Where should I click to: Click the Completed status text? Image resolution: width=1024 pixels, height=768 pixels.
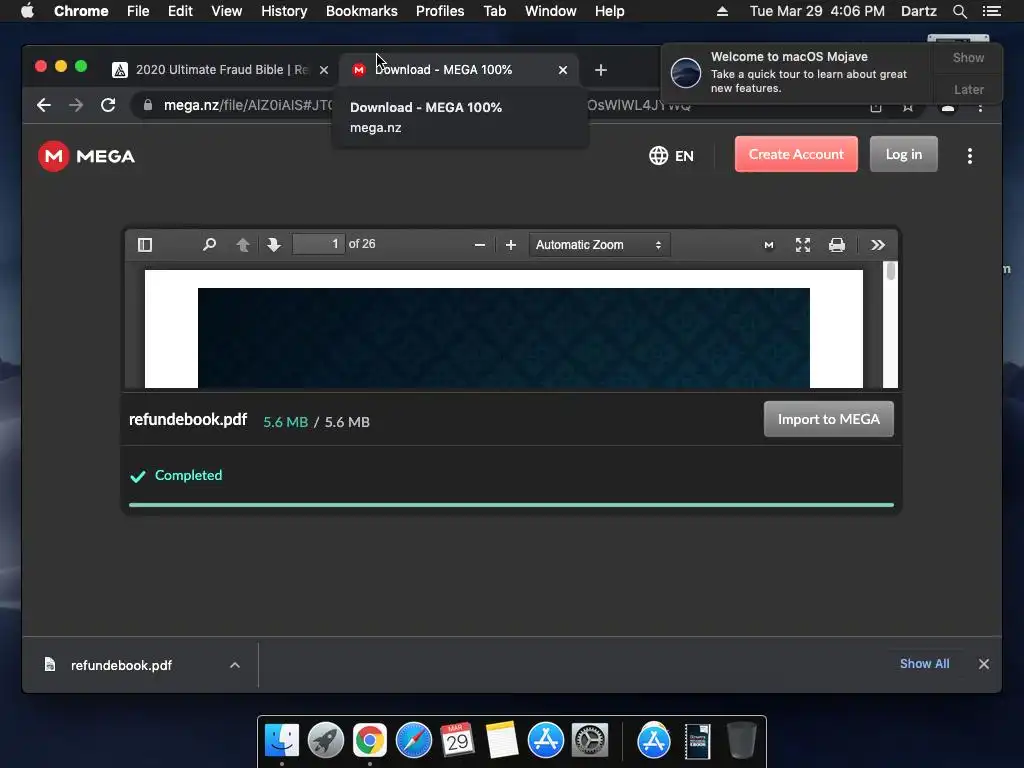pyautogui.click(x=188, y=475)
